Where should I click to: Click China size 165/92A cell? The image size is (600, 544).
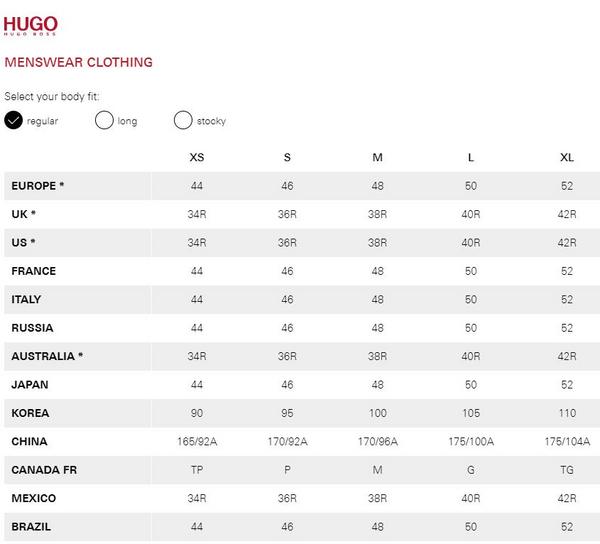(197, 441)
